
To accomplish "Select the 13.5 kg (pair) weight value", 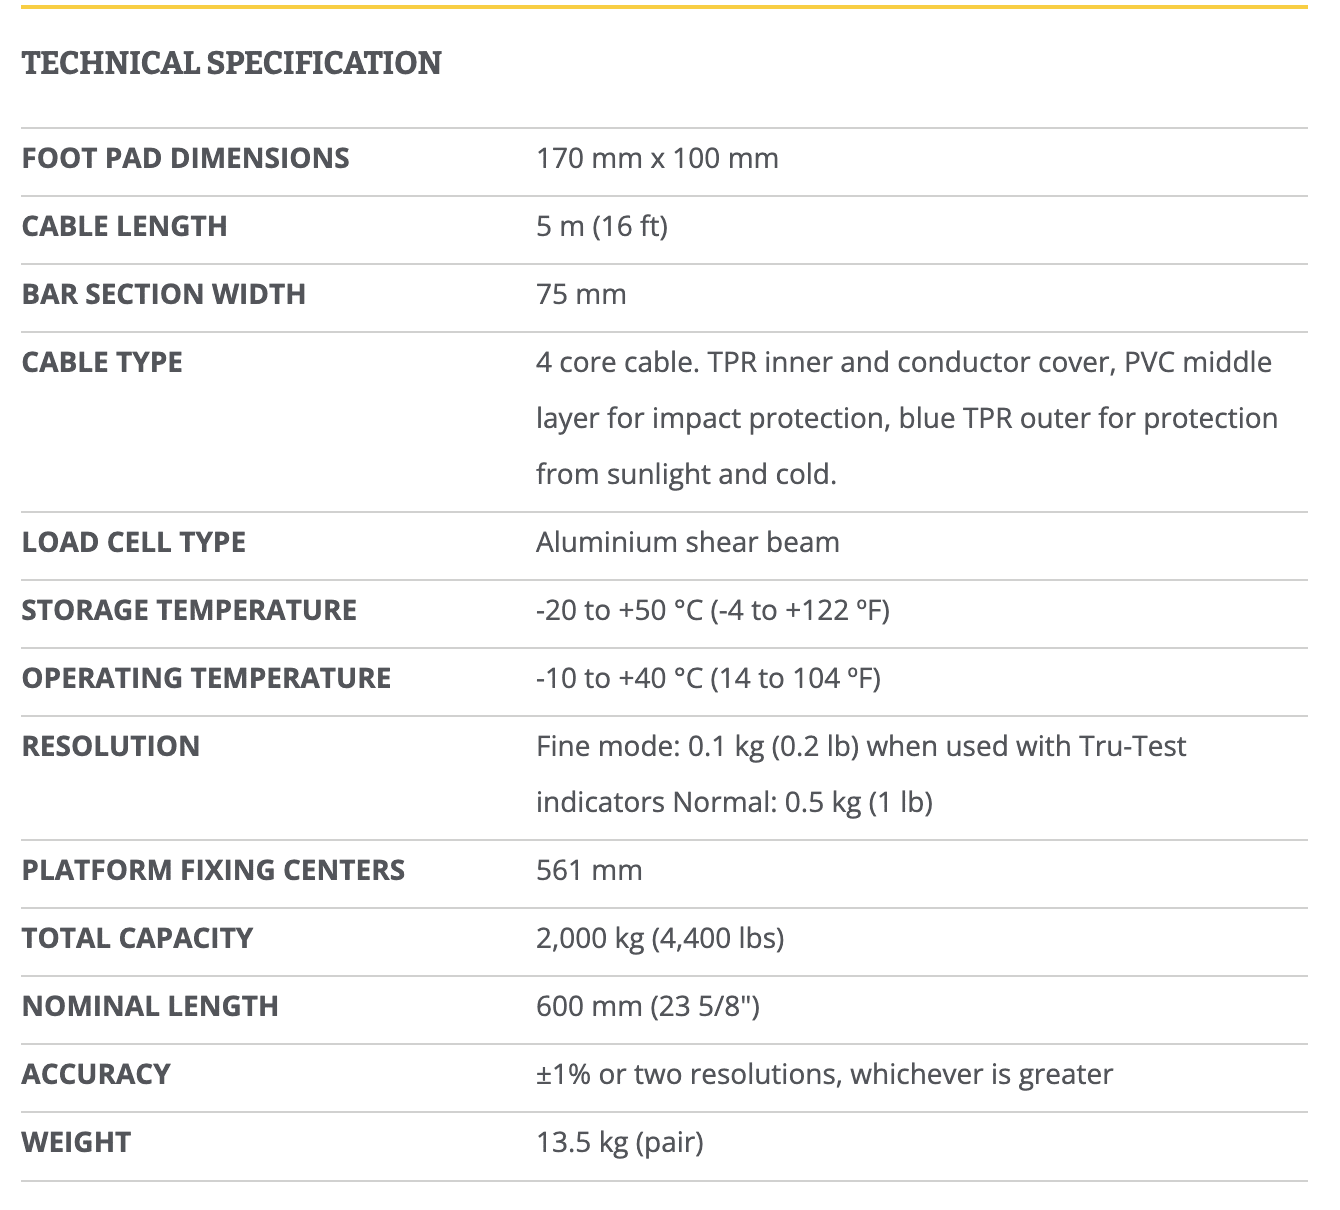I will [620, 1142].
